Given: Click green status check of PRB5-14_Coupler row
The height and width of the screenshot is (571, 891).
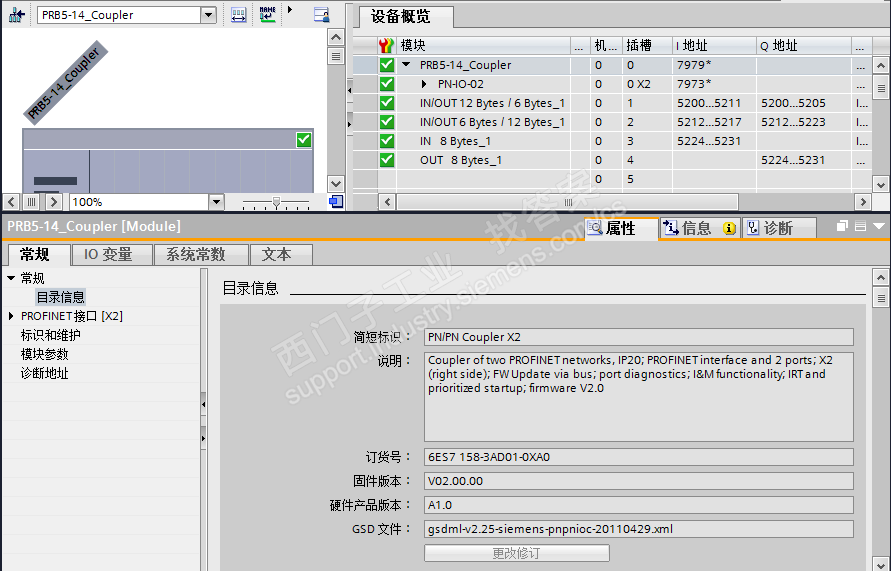Looking at the screenshot, I should (387, 65).
